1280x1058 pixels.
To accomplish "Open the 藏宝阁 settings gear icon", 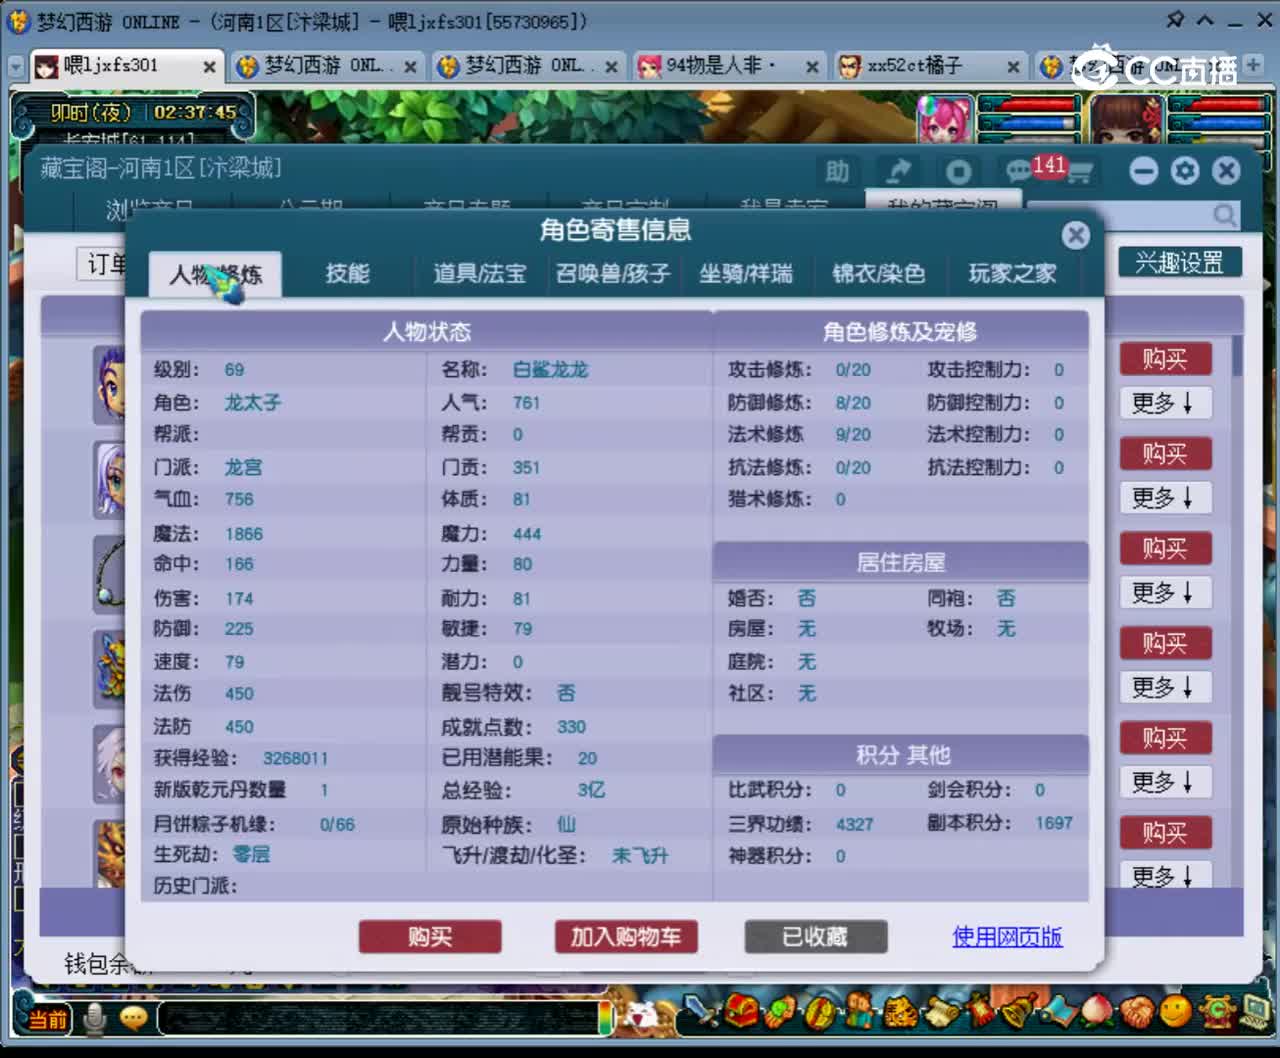I will [x=1185, y=170].
